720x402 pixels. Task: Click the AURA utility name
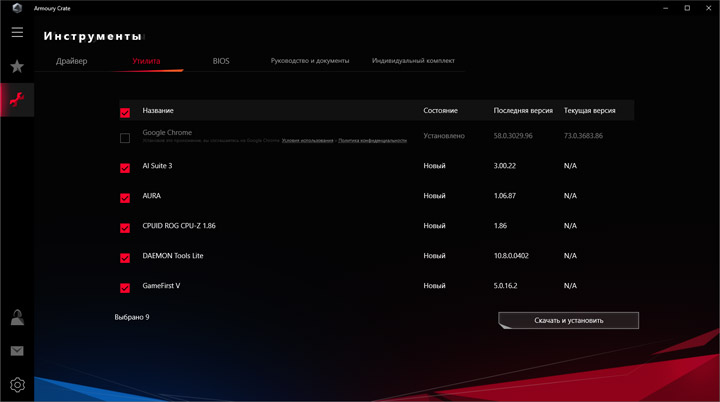pos(152,196)
